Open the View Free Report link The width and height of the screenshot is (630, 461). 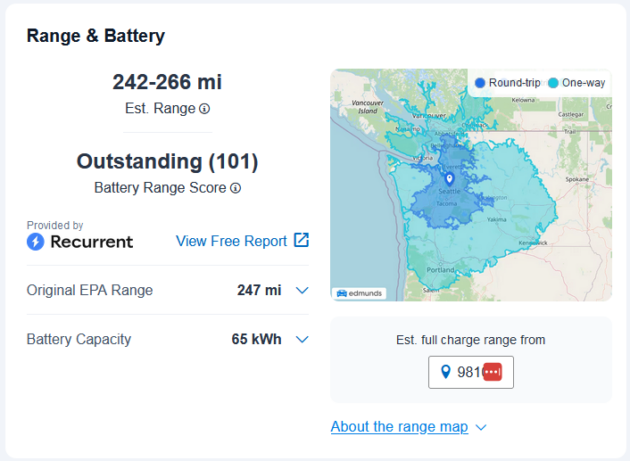pos(231,241)
